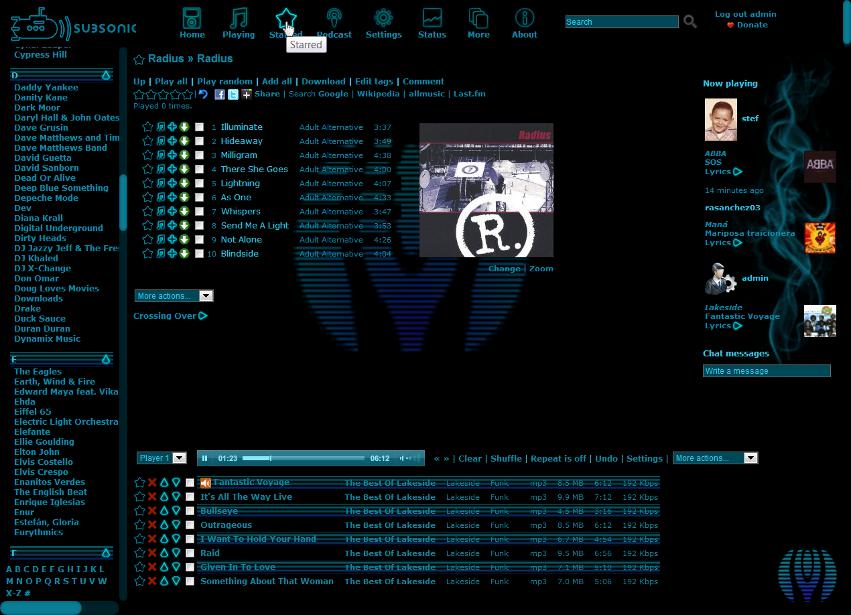
Task: Rate the album five stars
Action: (188, 94)
